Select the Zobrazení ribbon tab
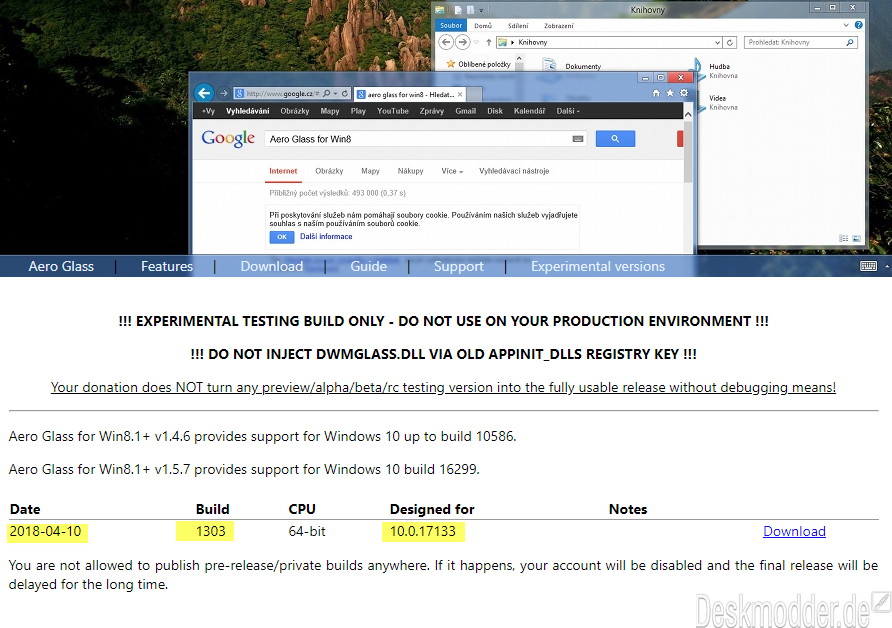Screen dimensions: 892x628 pos(559,26)
